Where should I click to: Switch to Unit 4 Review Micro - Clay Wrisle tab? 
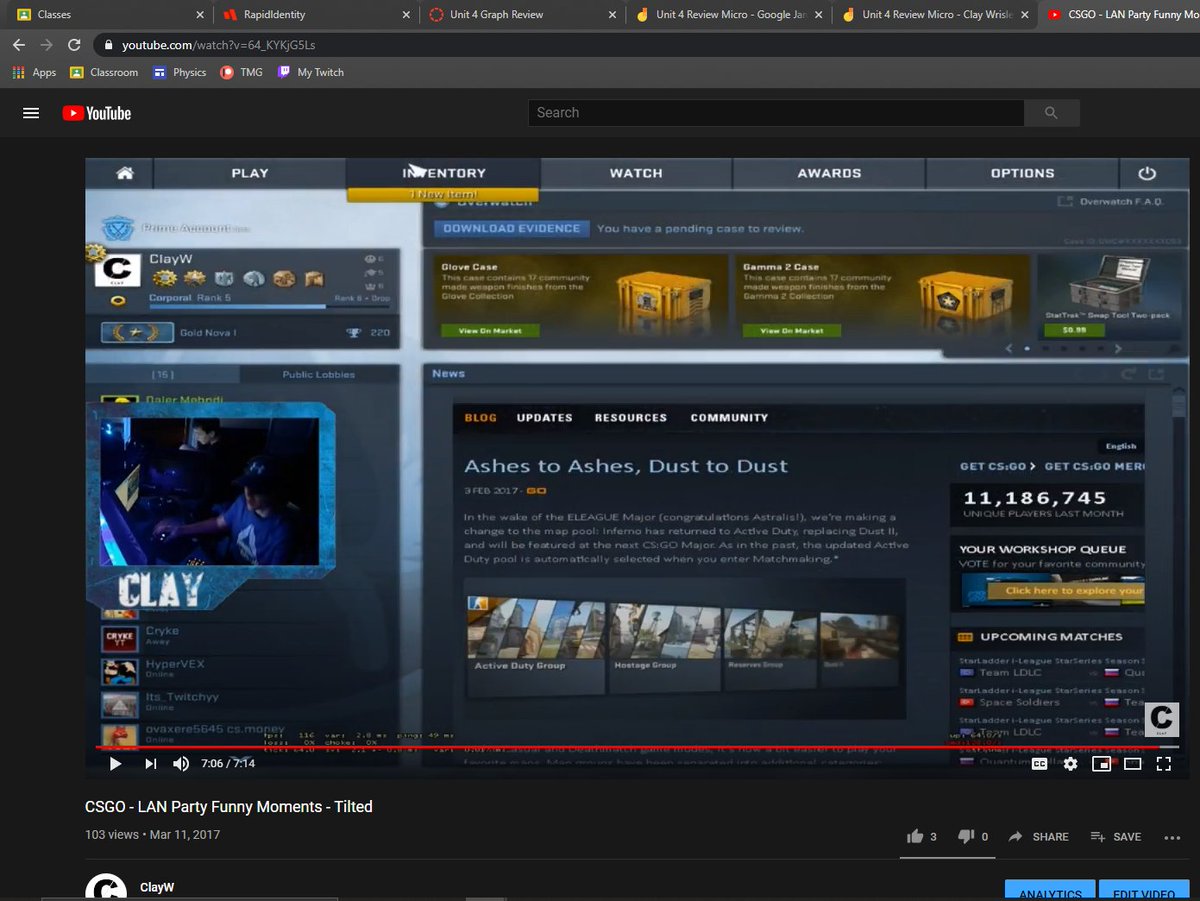point(935,15)
